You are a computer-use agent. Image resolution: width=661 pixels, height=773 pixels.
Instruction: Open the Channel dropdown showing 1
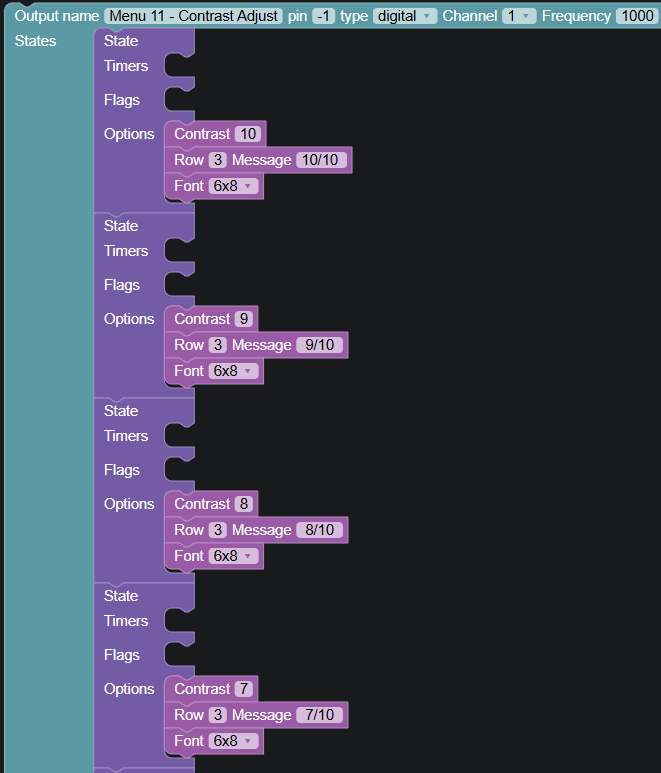tap(519, 16)
